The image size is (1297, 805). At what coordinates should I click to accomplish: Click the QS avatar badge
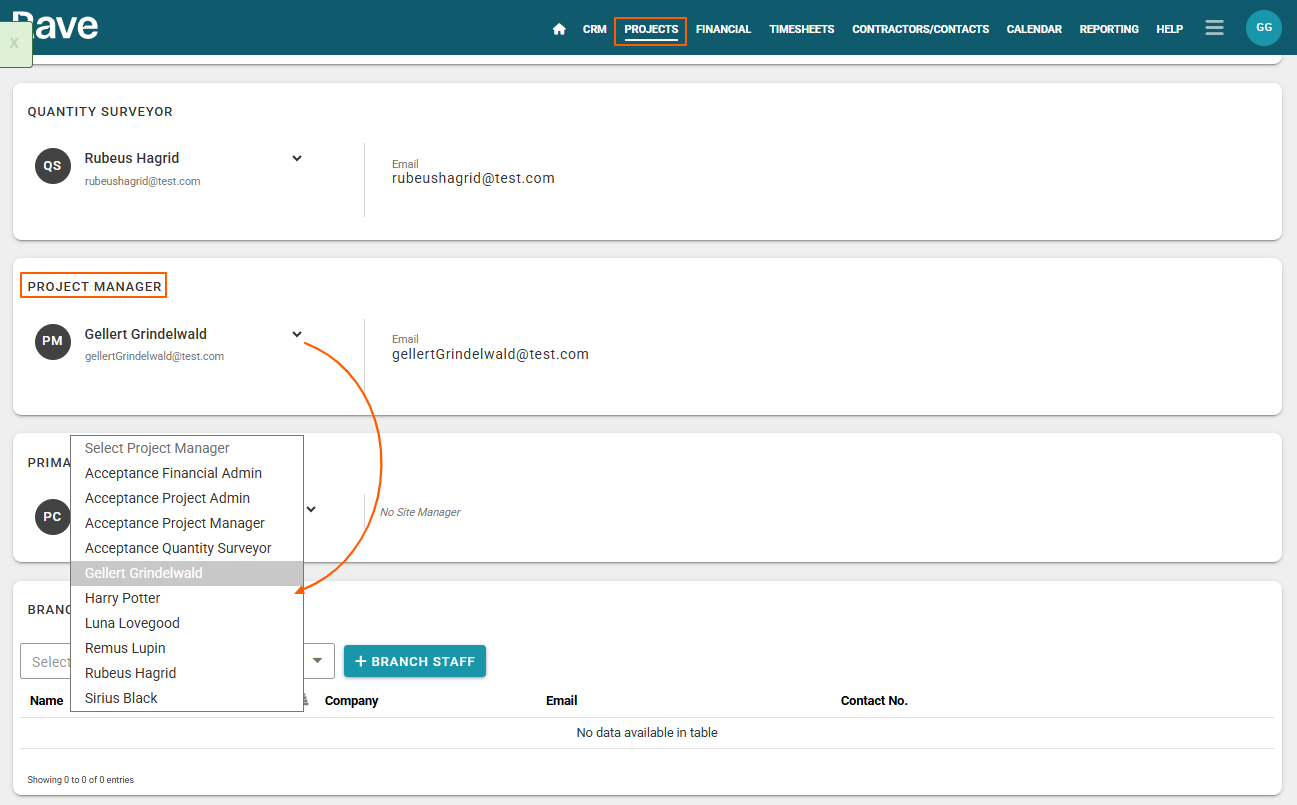(x=53, y=166)
